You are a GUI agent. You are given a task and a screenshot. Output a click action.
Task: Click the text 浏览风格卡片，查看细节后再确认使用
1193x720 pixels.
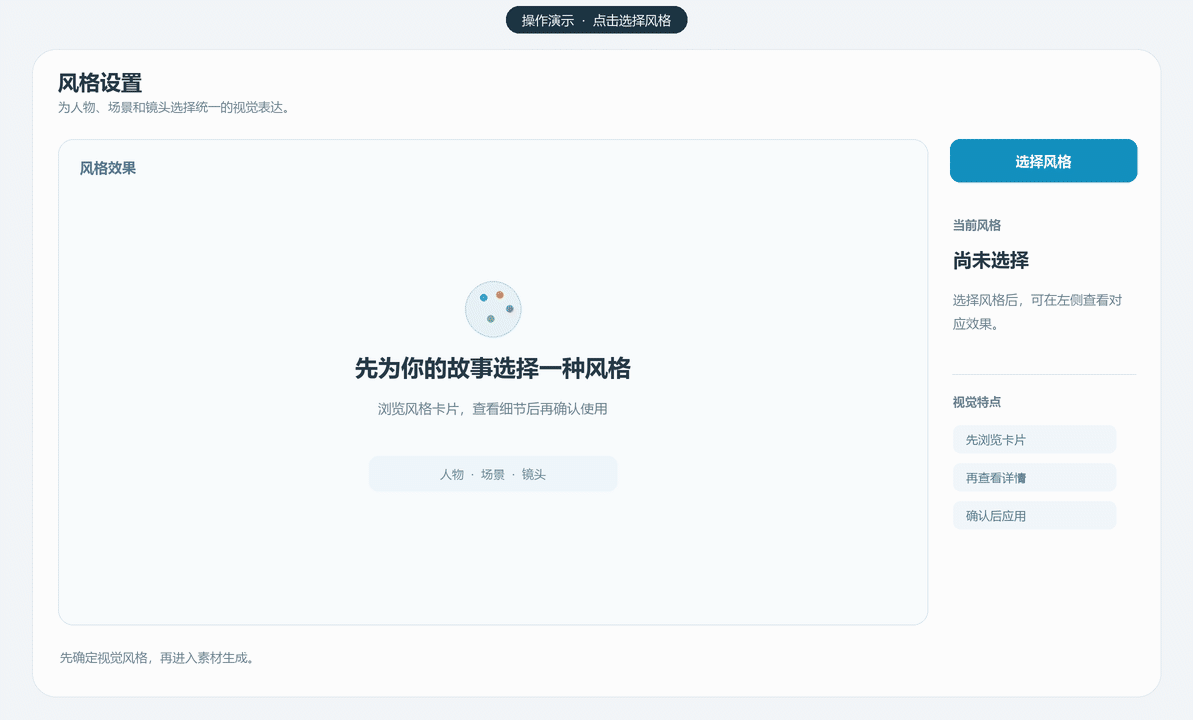pos(493,409)
